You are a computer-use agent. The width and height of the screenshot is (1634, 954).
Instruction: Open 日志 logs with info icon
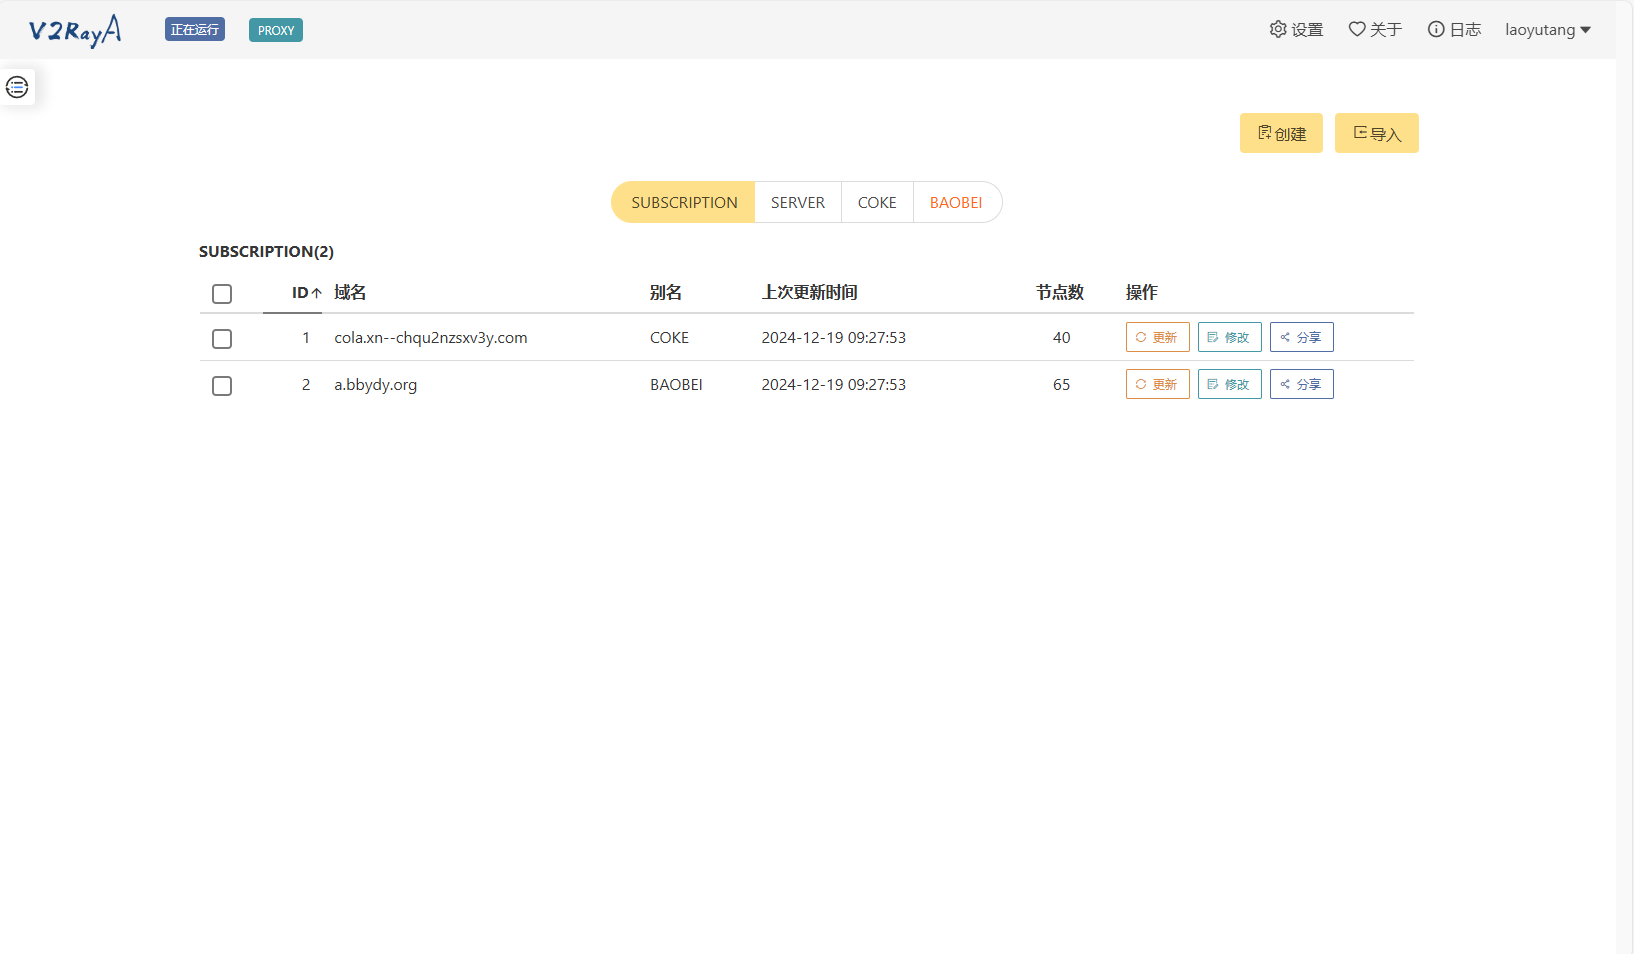1454,30
